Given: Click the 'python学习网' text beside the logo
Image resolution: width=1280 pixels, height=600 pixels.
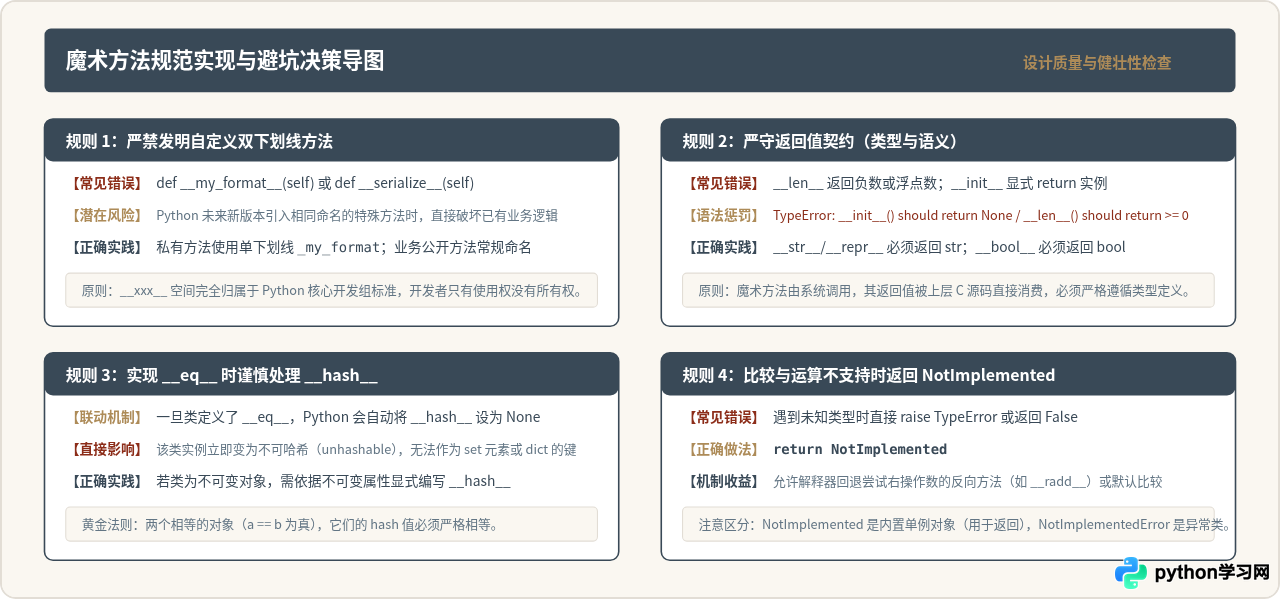Looking at the screenshot, I should (x=1212, y=573).
